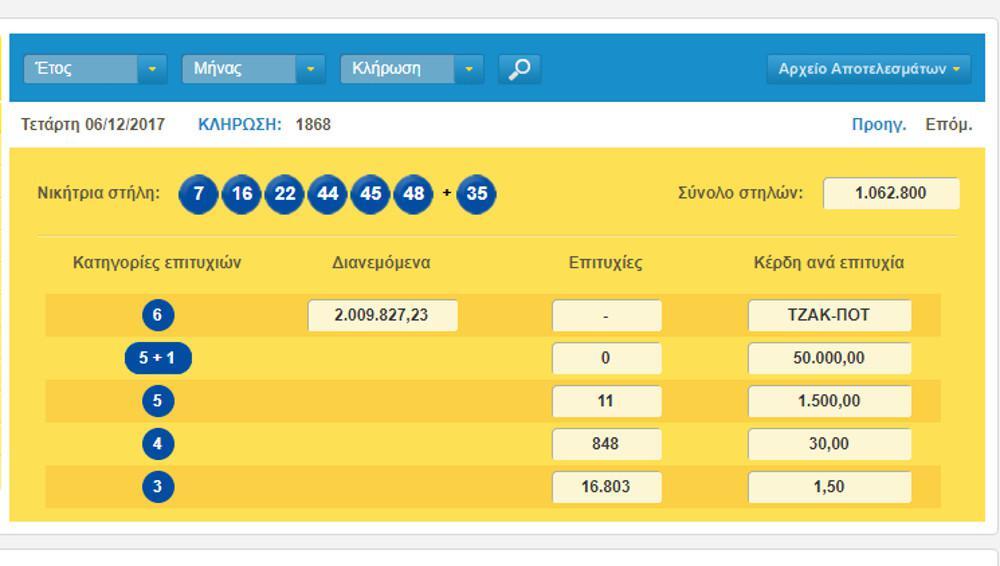
Task: Click winning number ball 22
Action: [285, 193]
